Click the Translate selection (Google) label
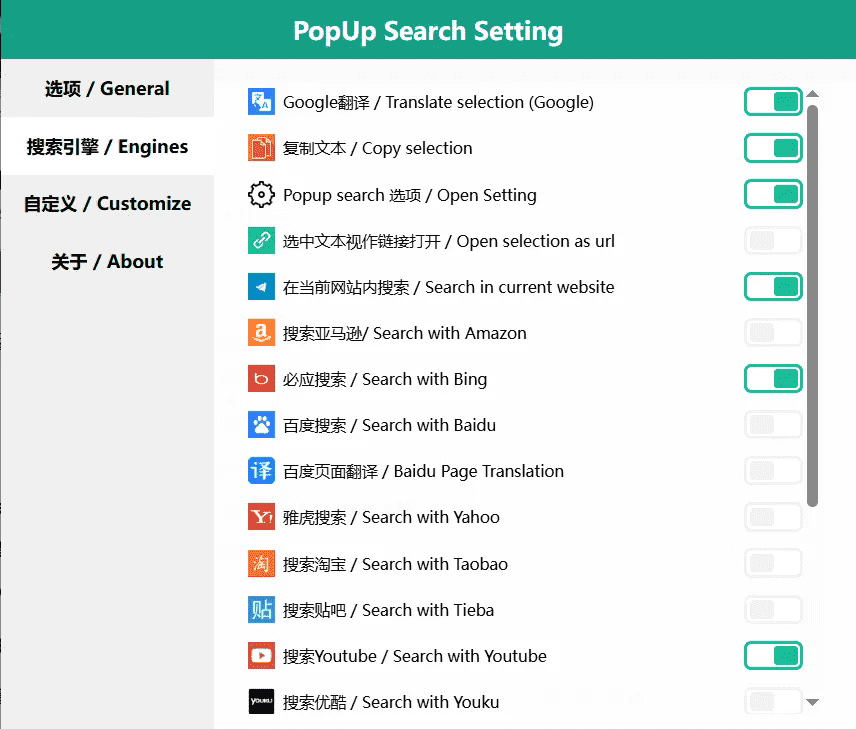The height and width of the screenshot is (729, 856). 438,102
